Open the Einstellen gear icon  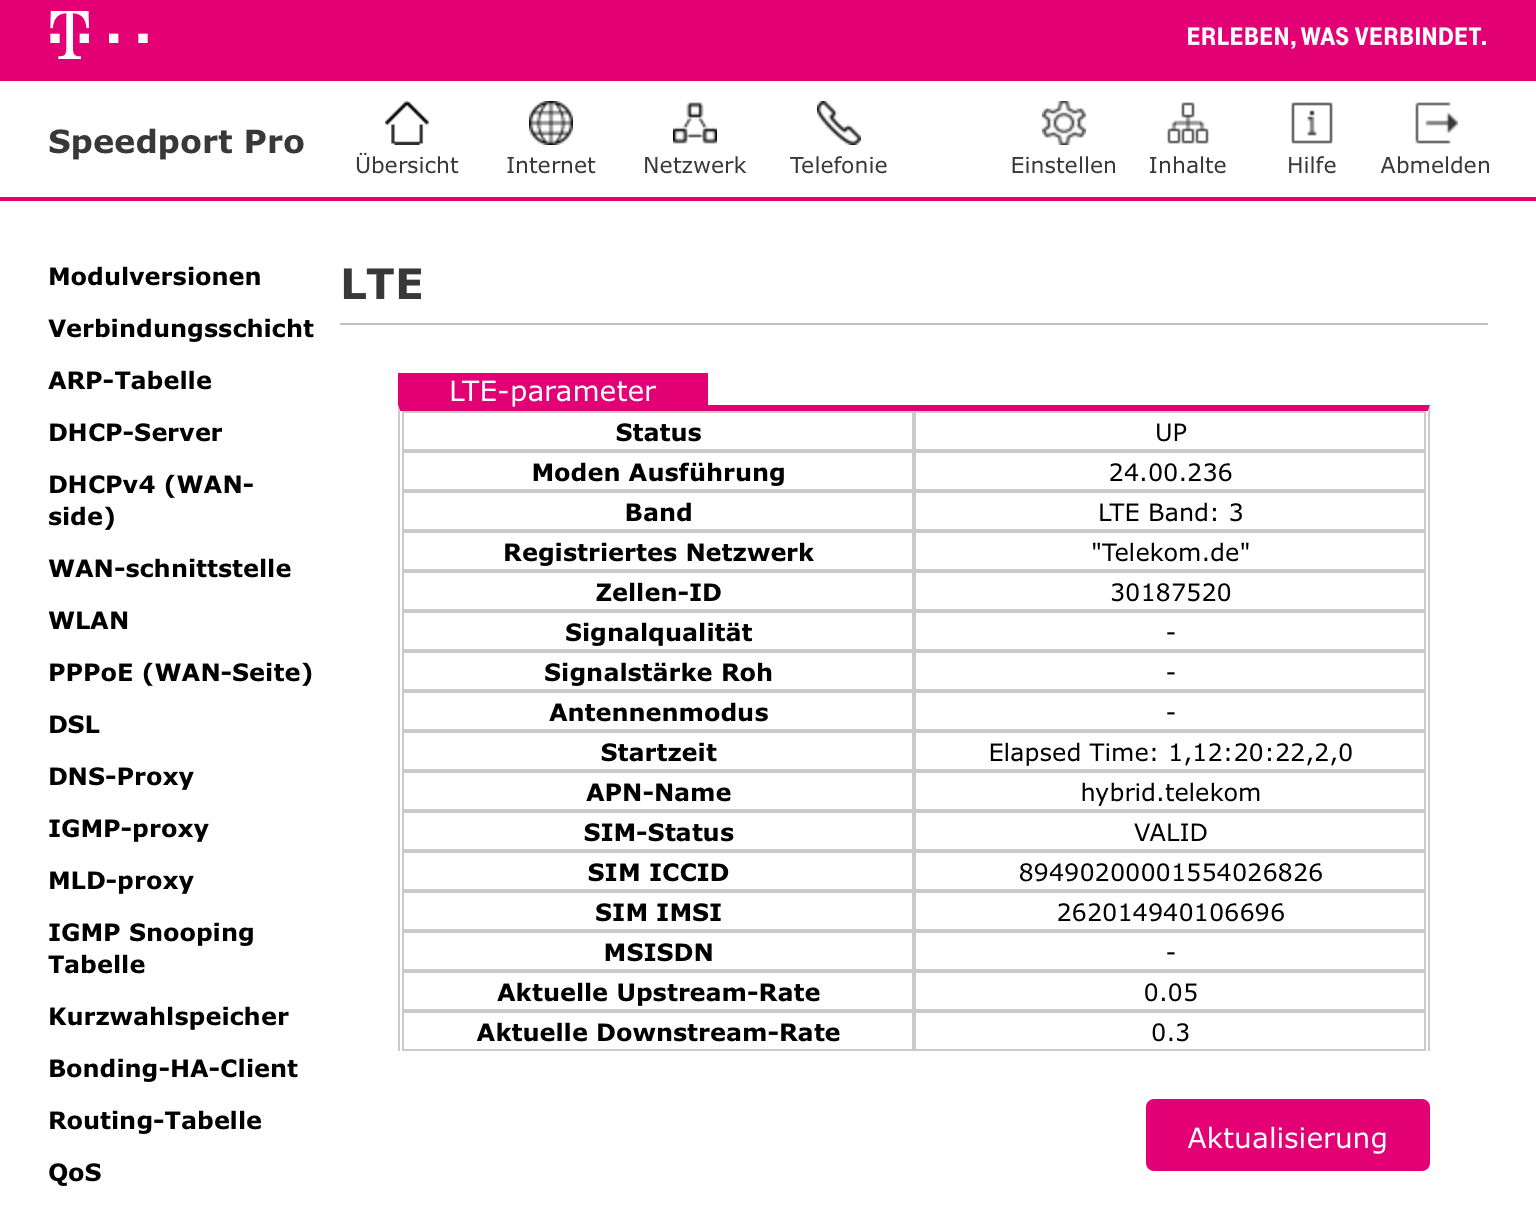1063,123
